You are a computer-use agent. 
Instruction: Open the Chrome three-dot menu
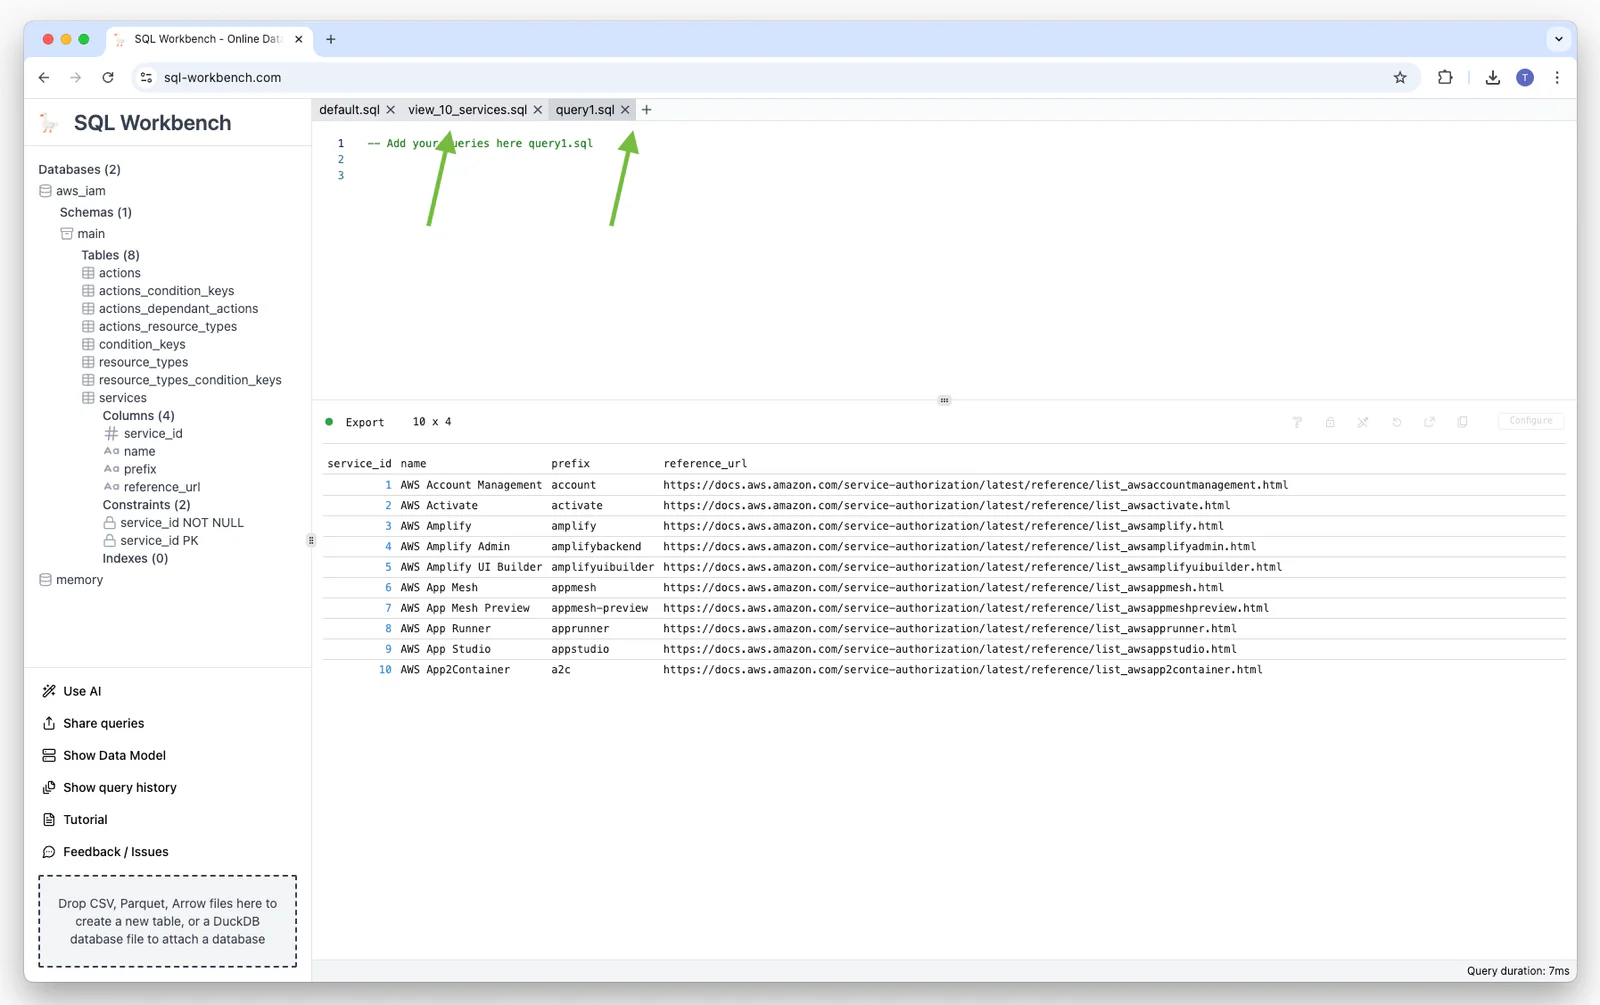click(1557, 78)
